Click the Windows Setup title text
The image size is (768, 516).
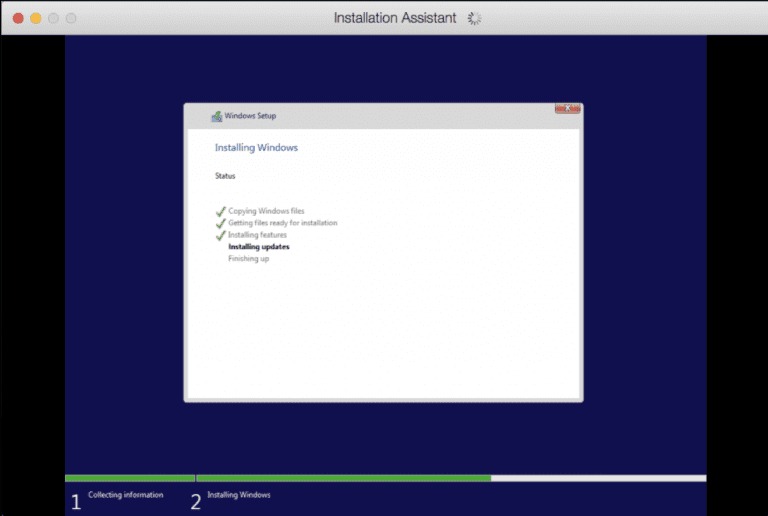point(250,116)
